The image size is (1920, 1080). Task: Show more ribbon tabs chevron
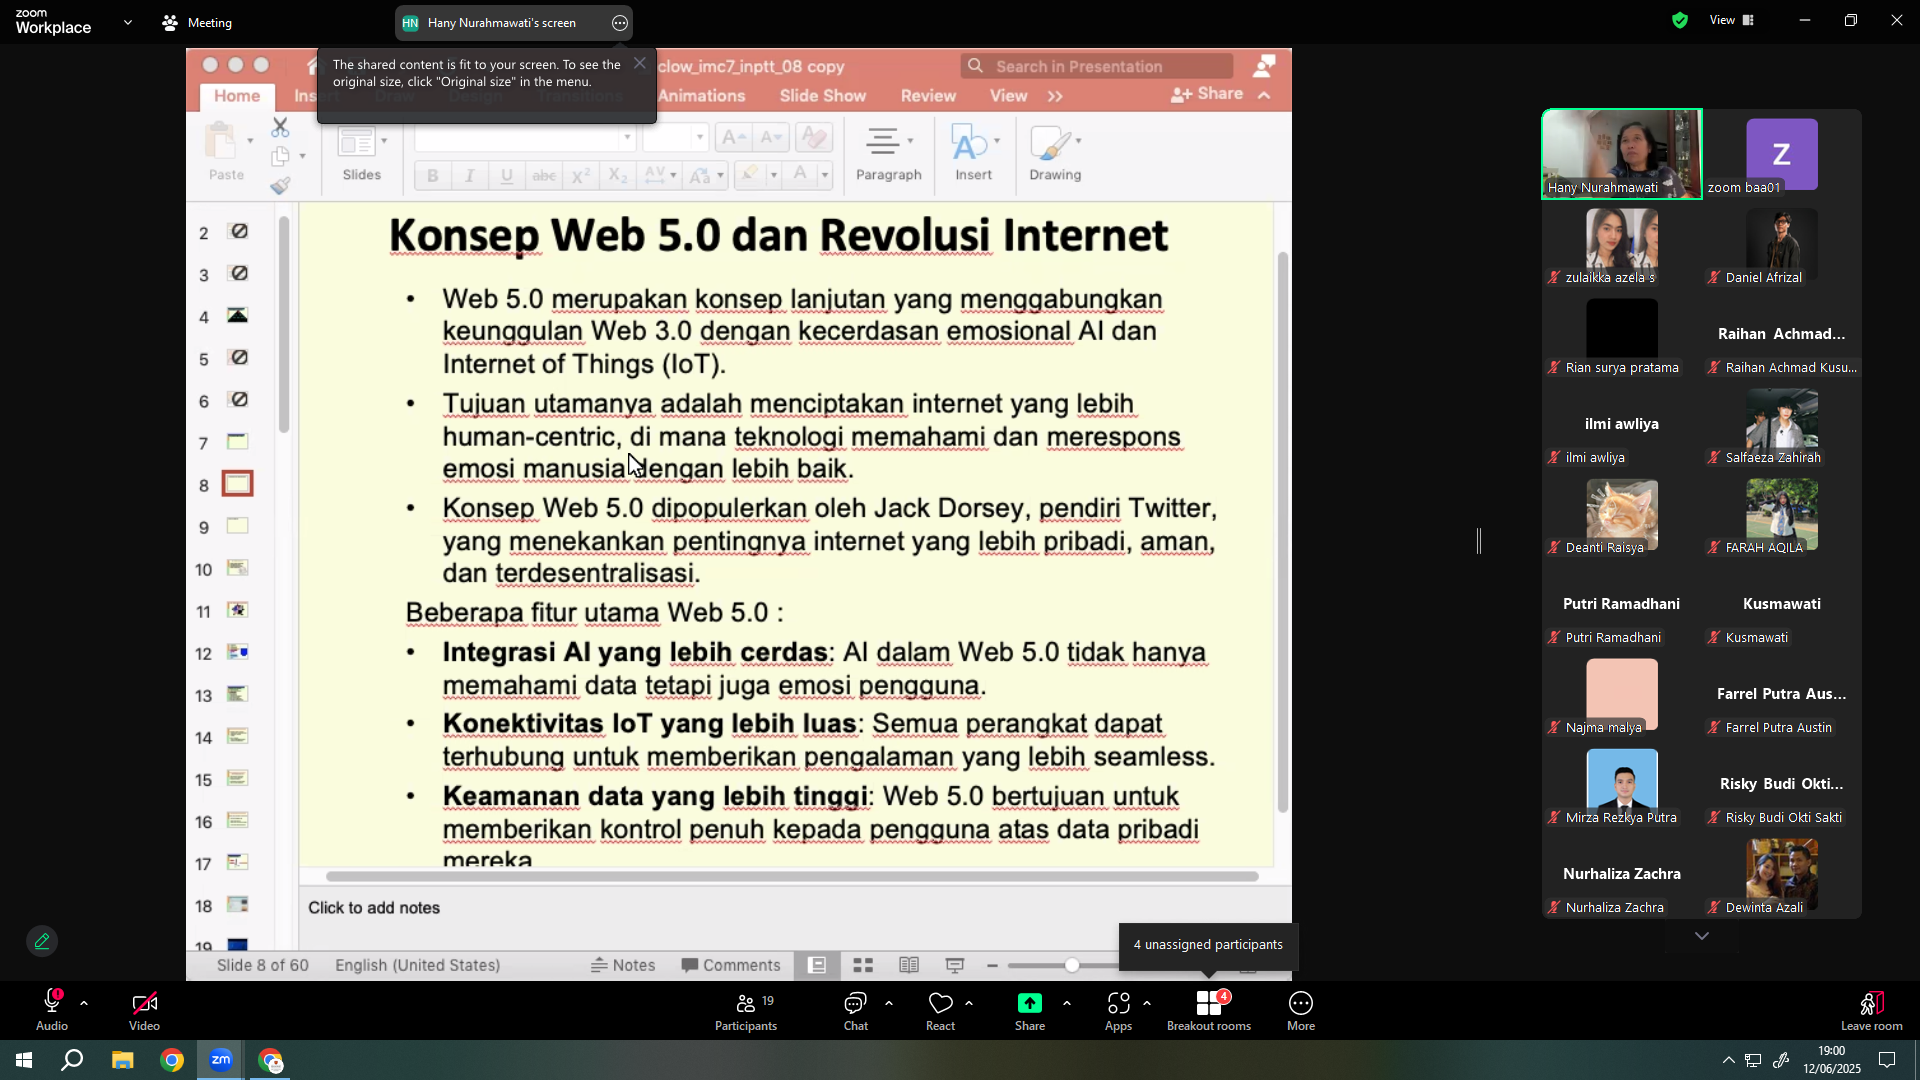pos(1055,96)
